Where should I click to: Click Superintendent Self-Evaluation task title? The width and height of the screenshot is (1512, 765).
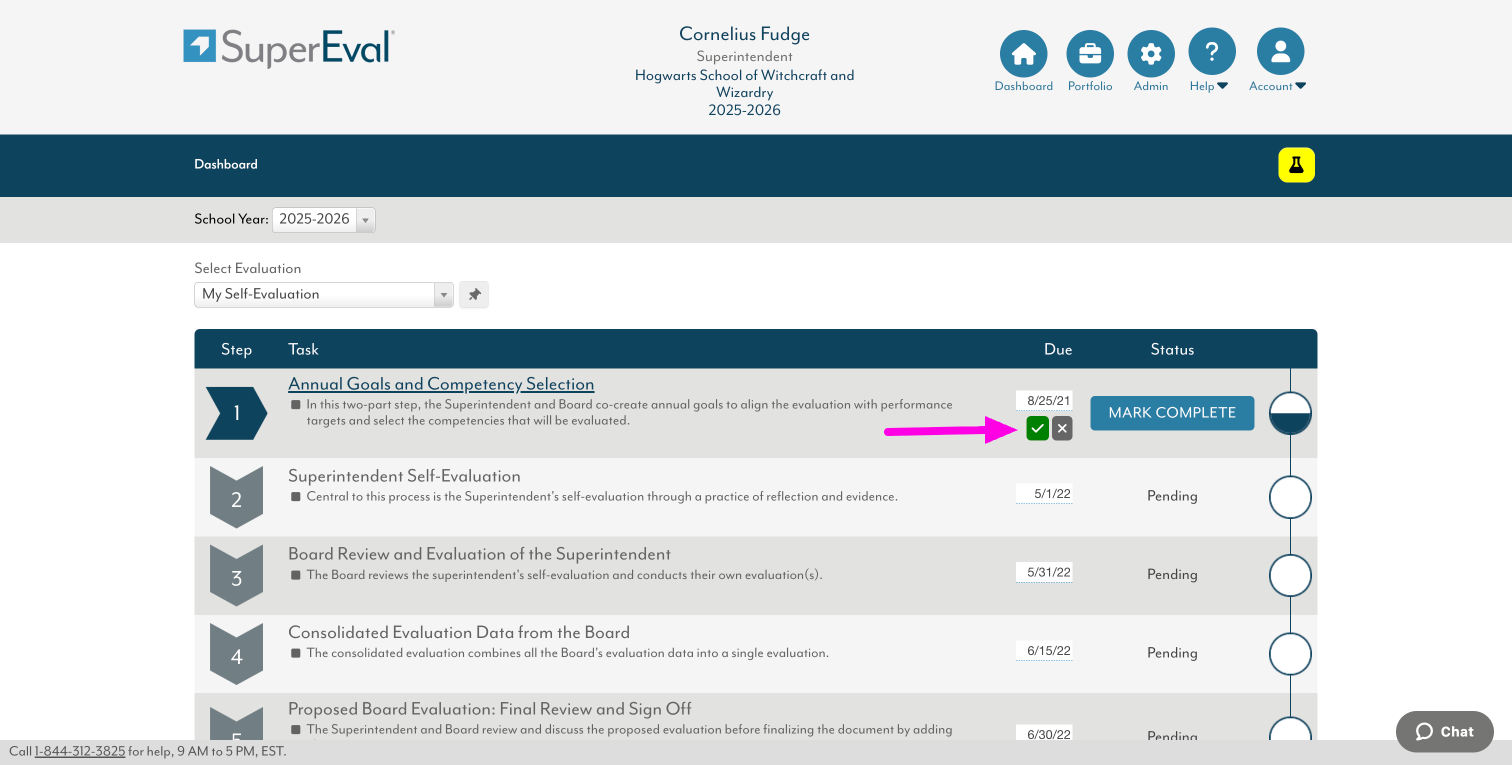tap(404, 476)
